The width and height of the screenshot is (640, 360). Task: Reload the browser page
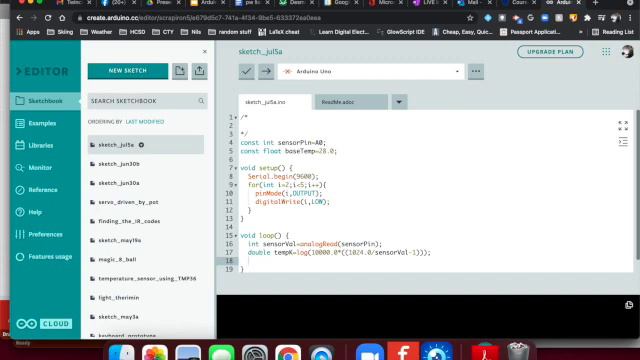tap(48, 18)
